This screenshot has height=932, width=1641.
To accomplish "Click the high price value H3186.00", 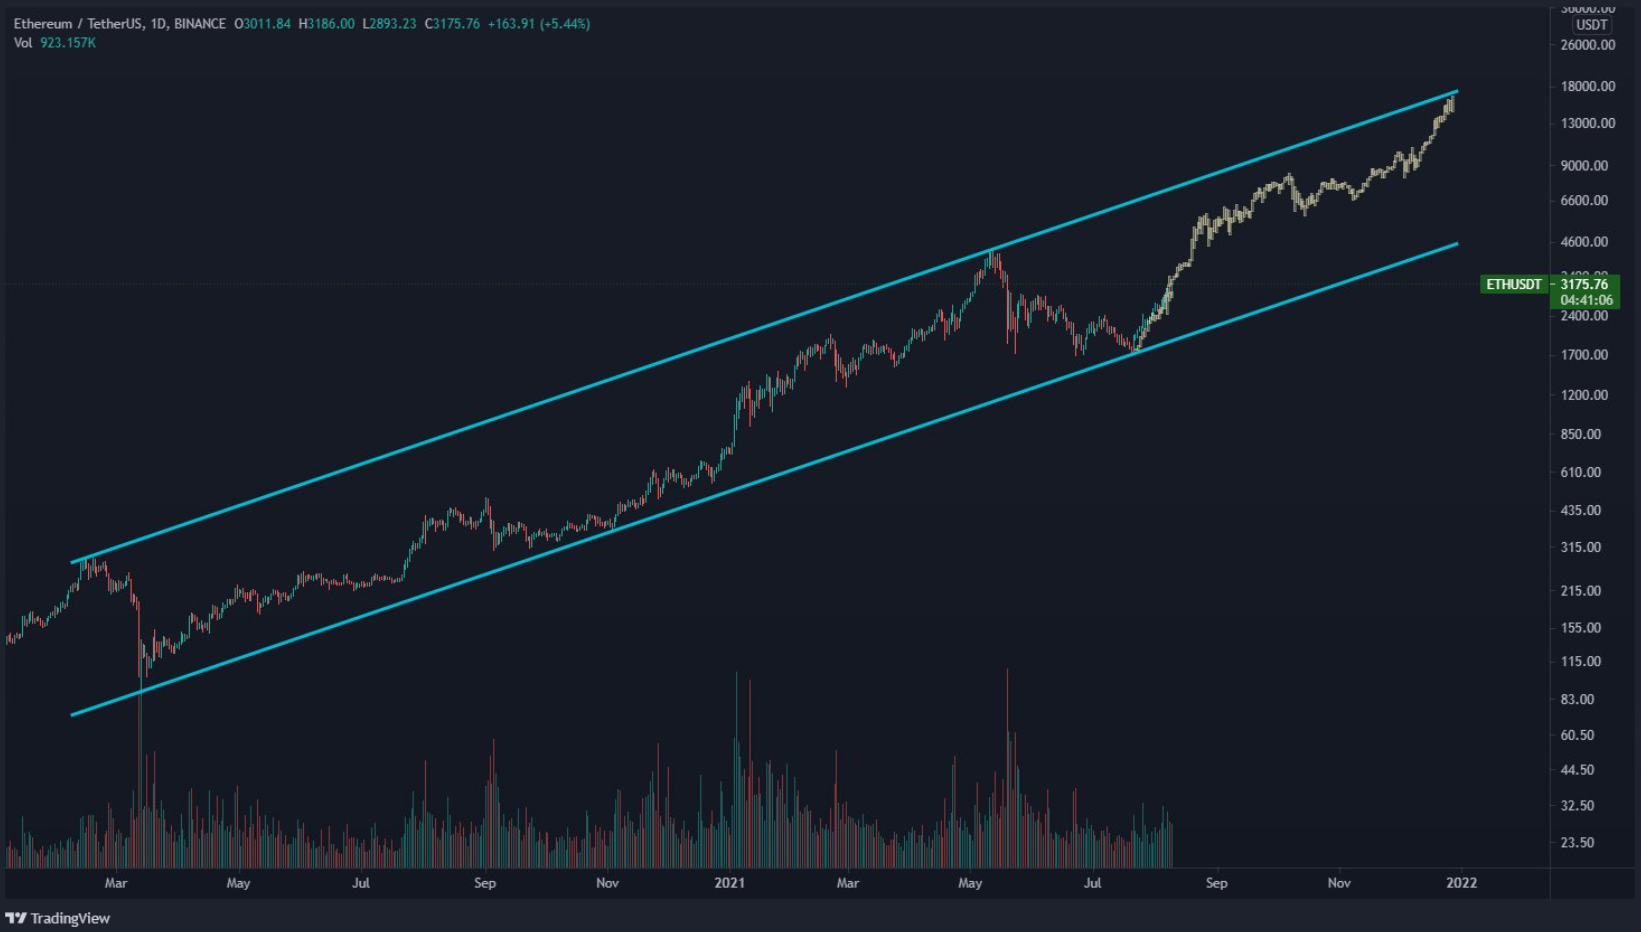I will (x=327, y=24).
